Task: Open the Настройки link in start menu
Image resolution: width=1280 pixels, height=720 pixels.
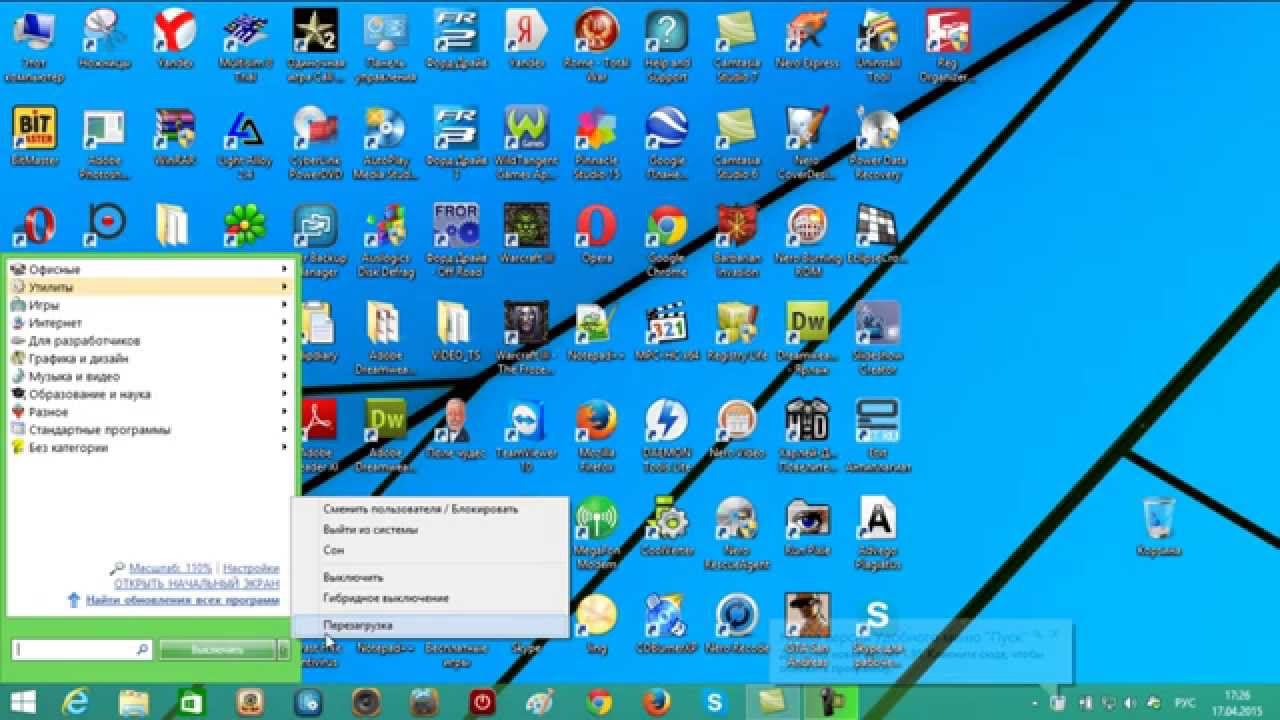Action: pyautogui.click(x=251, y=568)
